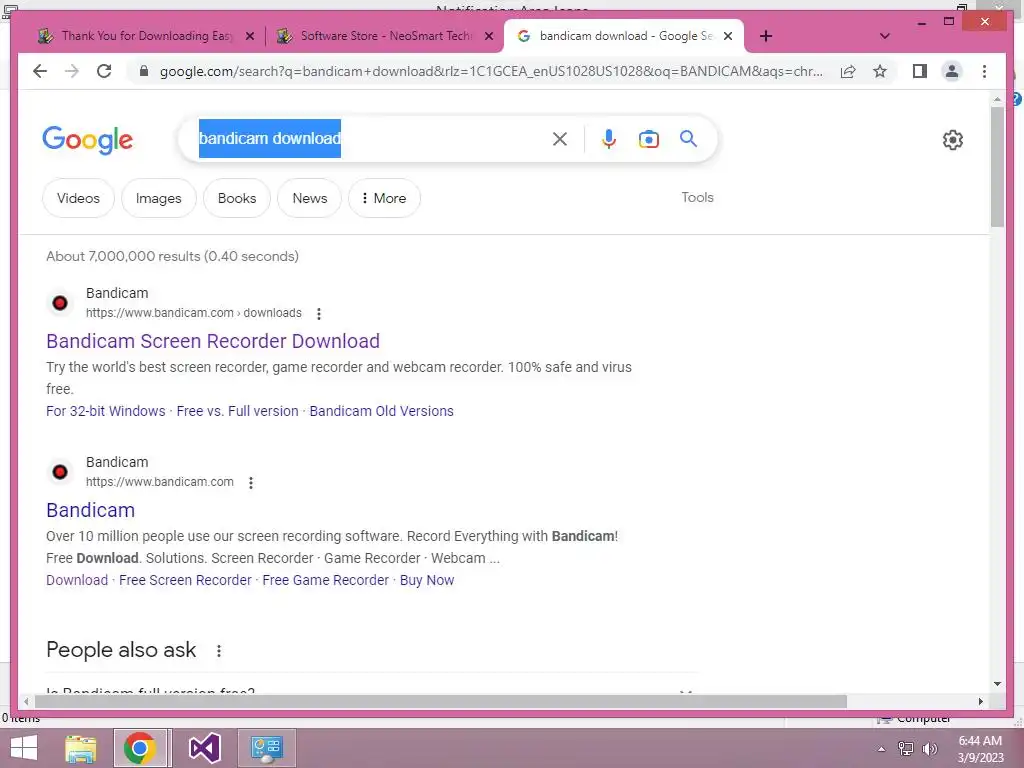Viewport: 1024px width, 768px height.
Task: Click the scroll right arrow
Action: pyautogui.click(x=980, y=701)
